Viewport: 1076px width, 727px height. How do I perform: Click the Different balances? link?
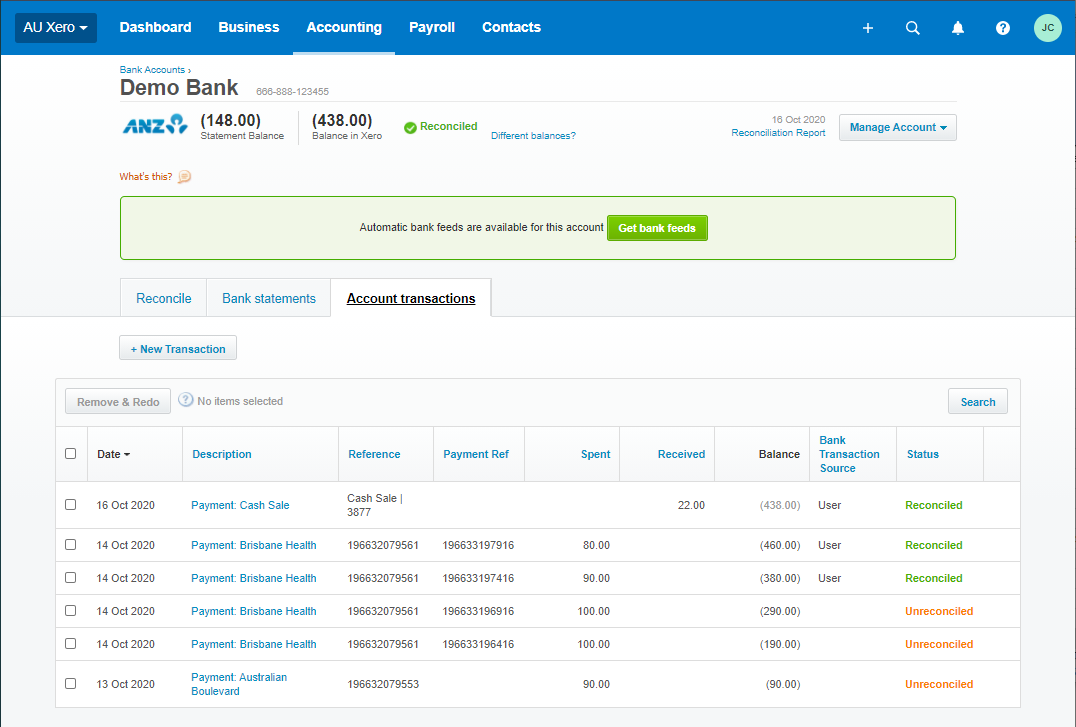(x=533, y=136)
